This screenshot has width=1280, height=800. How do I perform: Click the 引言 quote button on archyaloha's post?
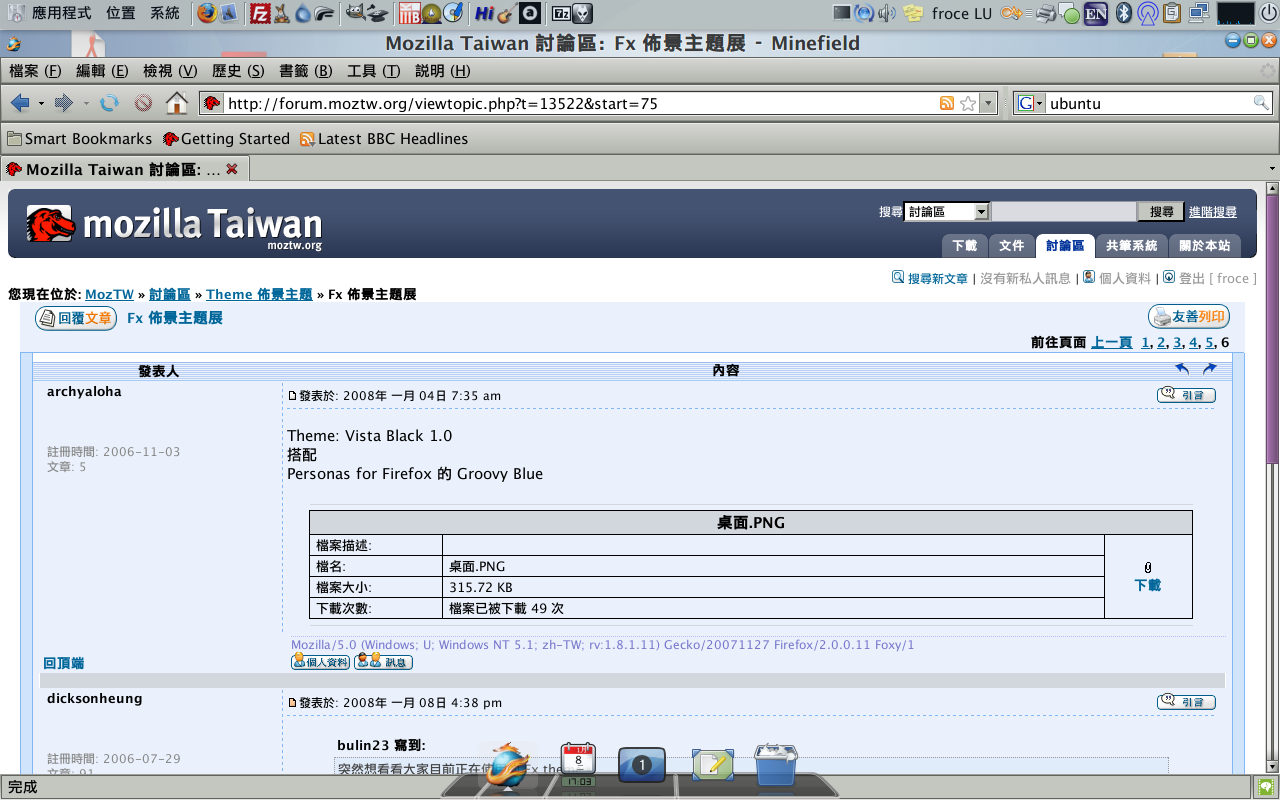[1186, 395]
